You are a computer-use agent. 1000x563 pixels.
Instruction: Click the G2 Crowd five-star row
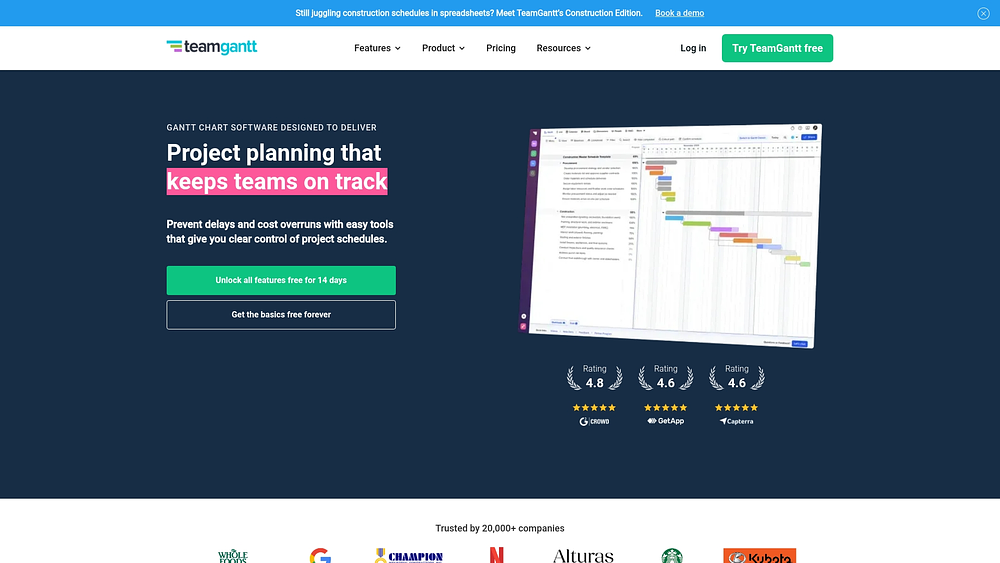click(x=594, y=407)
